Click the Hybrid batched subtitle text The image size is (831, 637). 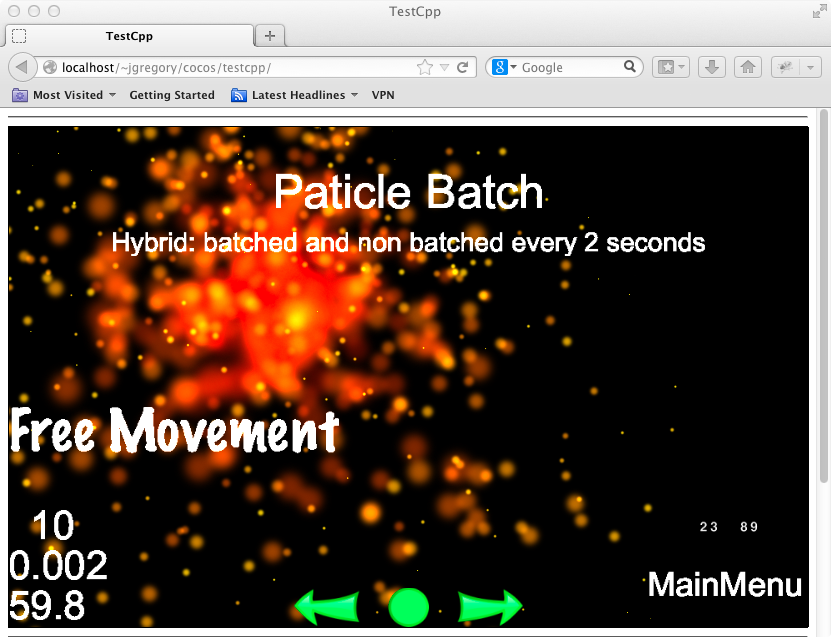pos(408,243)
